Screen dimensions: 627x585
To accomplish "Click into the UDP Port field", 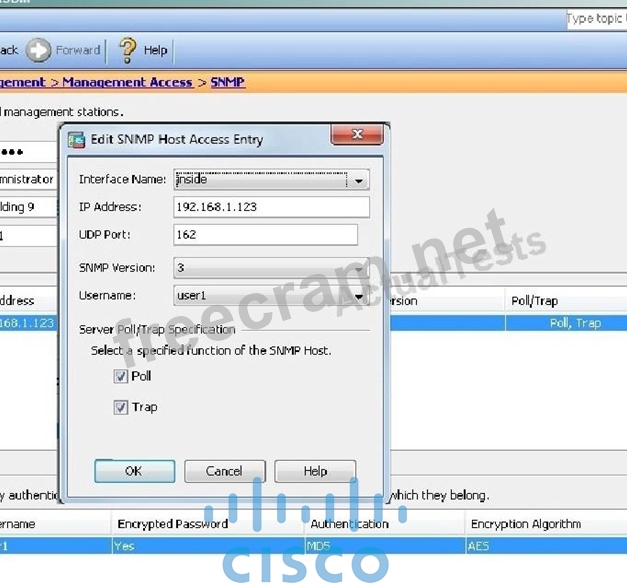I will pyautogui.click(x=264, y=234).
